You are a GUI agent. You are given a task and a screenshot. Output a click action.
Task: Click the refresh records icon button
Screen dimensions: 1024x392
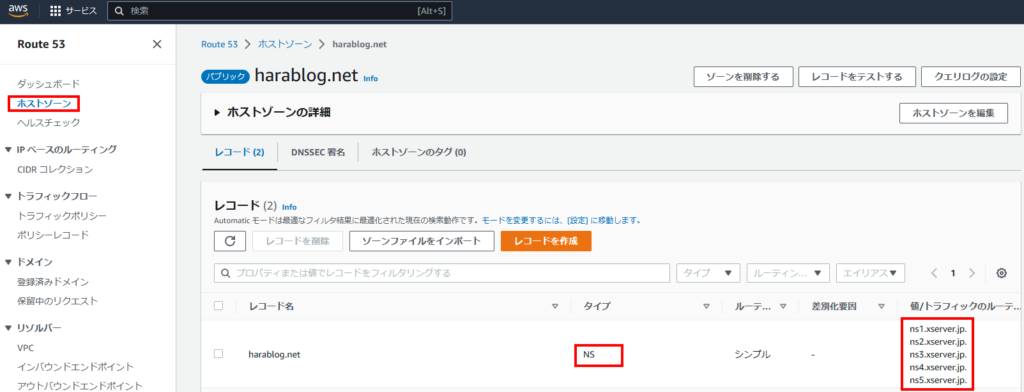pos(230,240)
